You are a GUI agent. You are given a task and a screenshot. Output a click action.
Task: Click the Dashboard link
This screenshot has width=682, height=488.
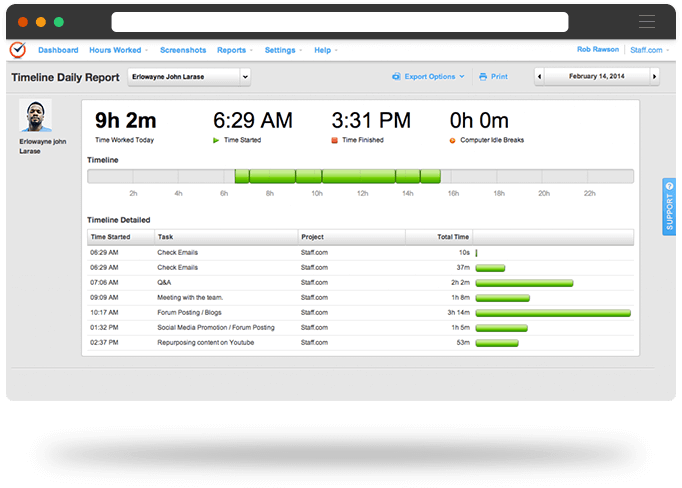click(58, 50)
